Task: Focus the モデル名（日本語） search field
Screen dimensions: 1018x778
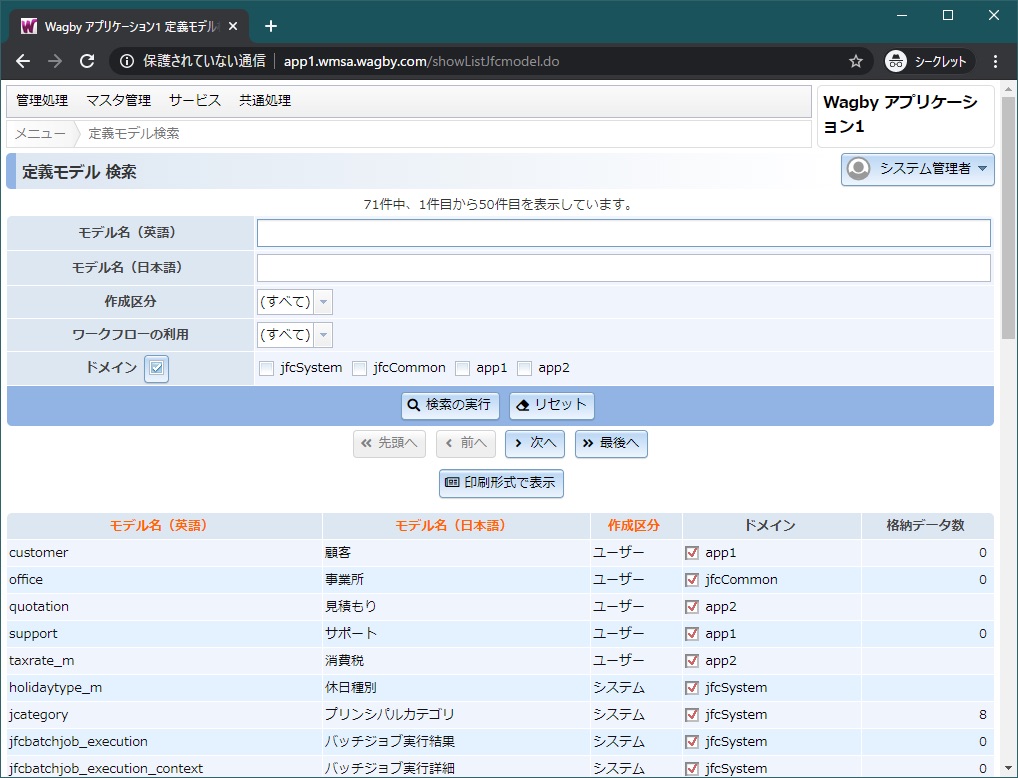Action: point(623,268)
